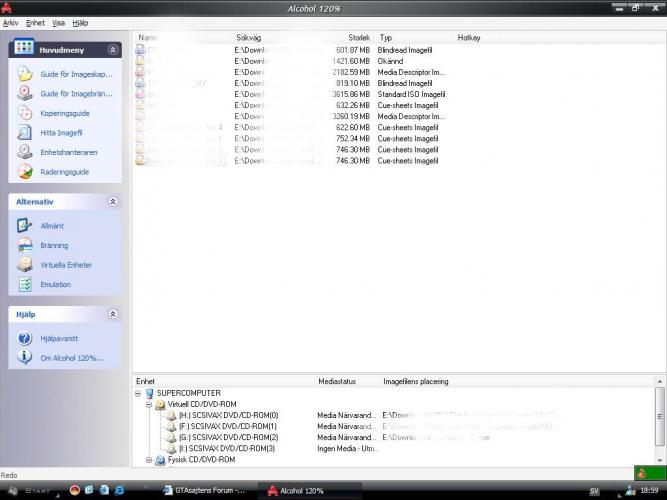The image size is (667, 500).
Task: Collapse the Virtuell CD/DVD-ROM node
Action: pyautogui.click(x=149, y=404)
